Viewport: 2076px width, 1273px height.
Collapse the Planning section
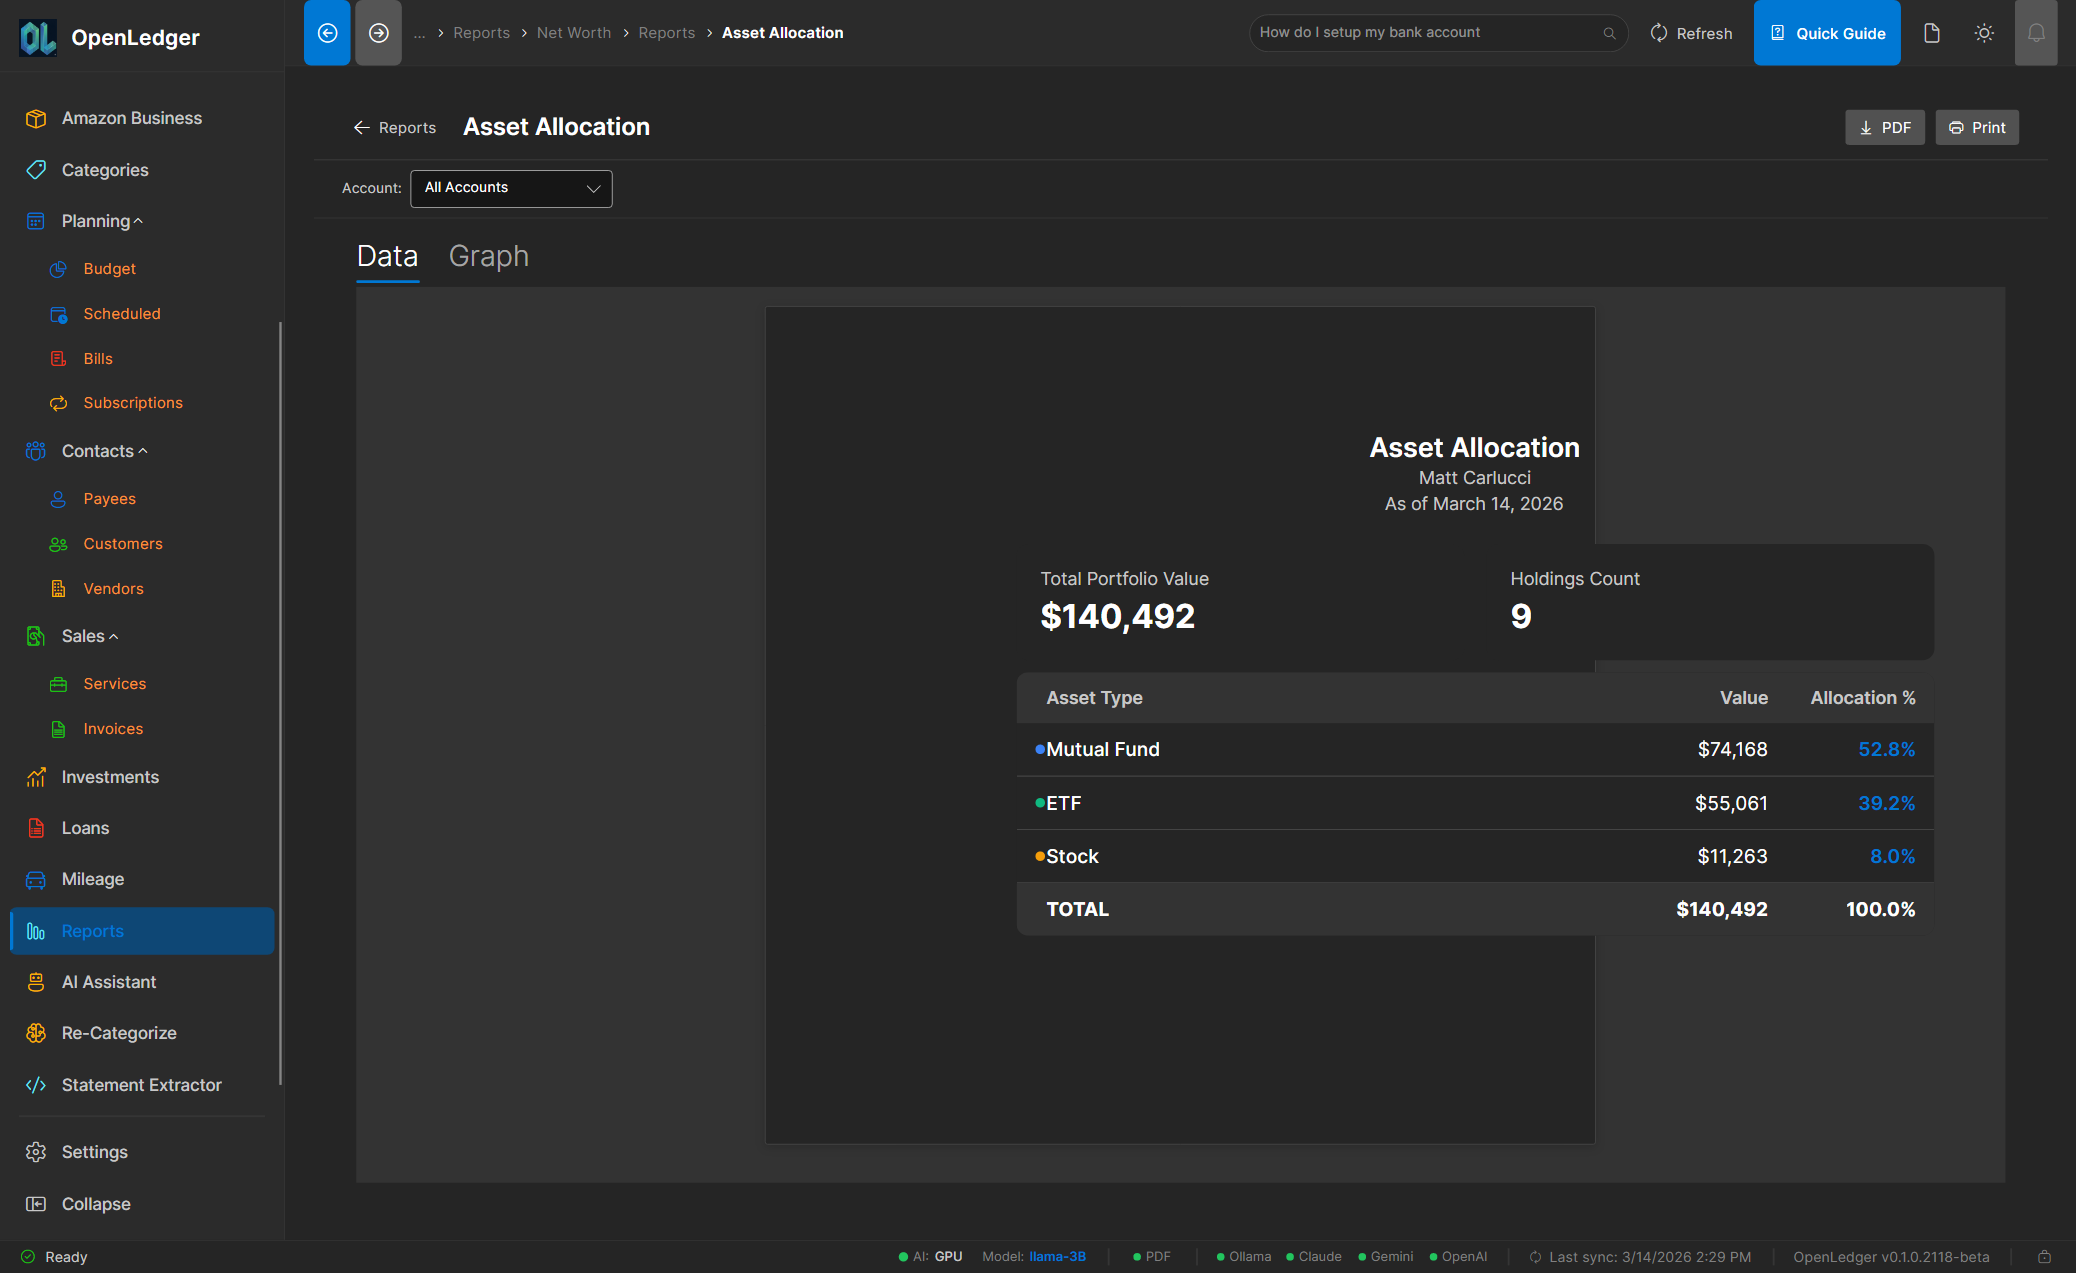coord(138,220)
